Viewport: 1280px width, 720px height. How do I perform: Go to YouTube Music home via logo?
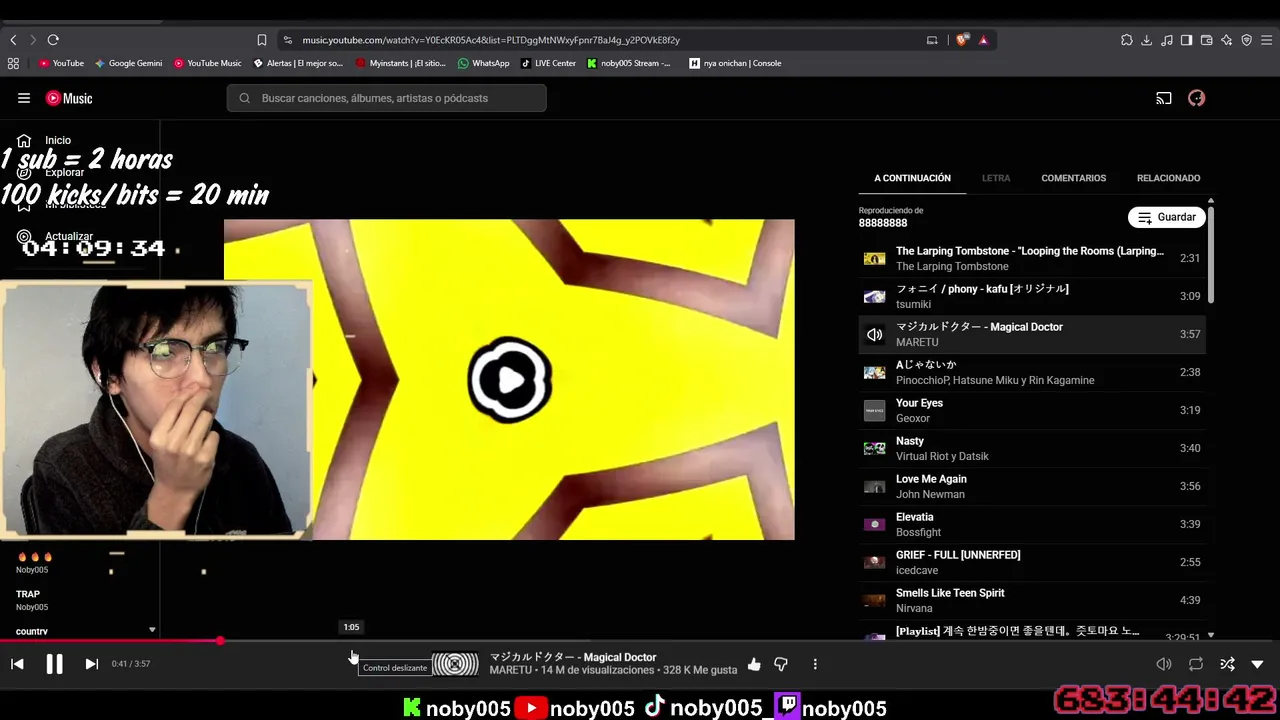pyautogui.click(x=69, y=98)
